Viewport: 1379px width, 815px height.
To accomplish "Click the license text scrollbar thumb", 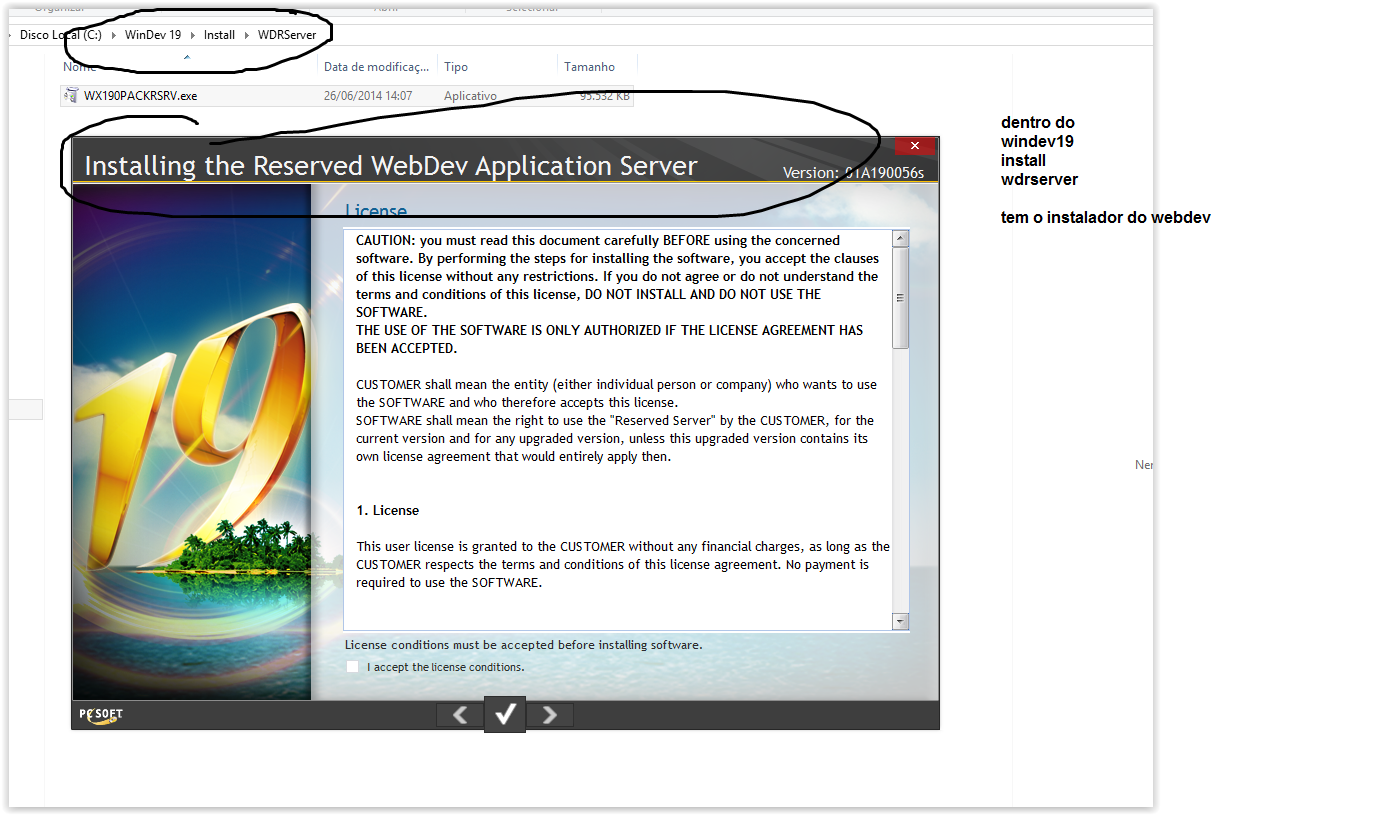I will [901, 298].
